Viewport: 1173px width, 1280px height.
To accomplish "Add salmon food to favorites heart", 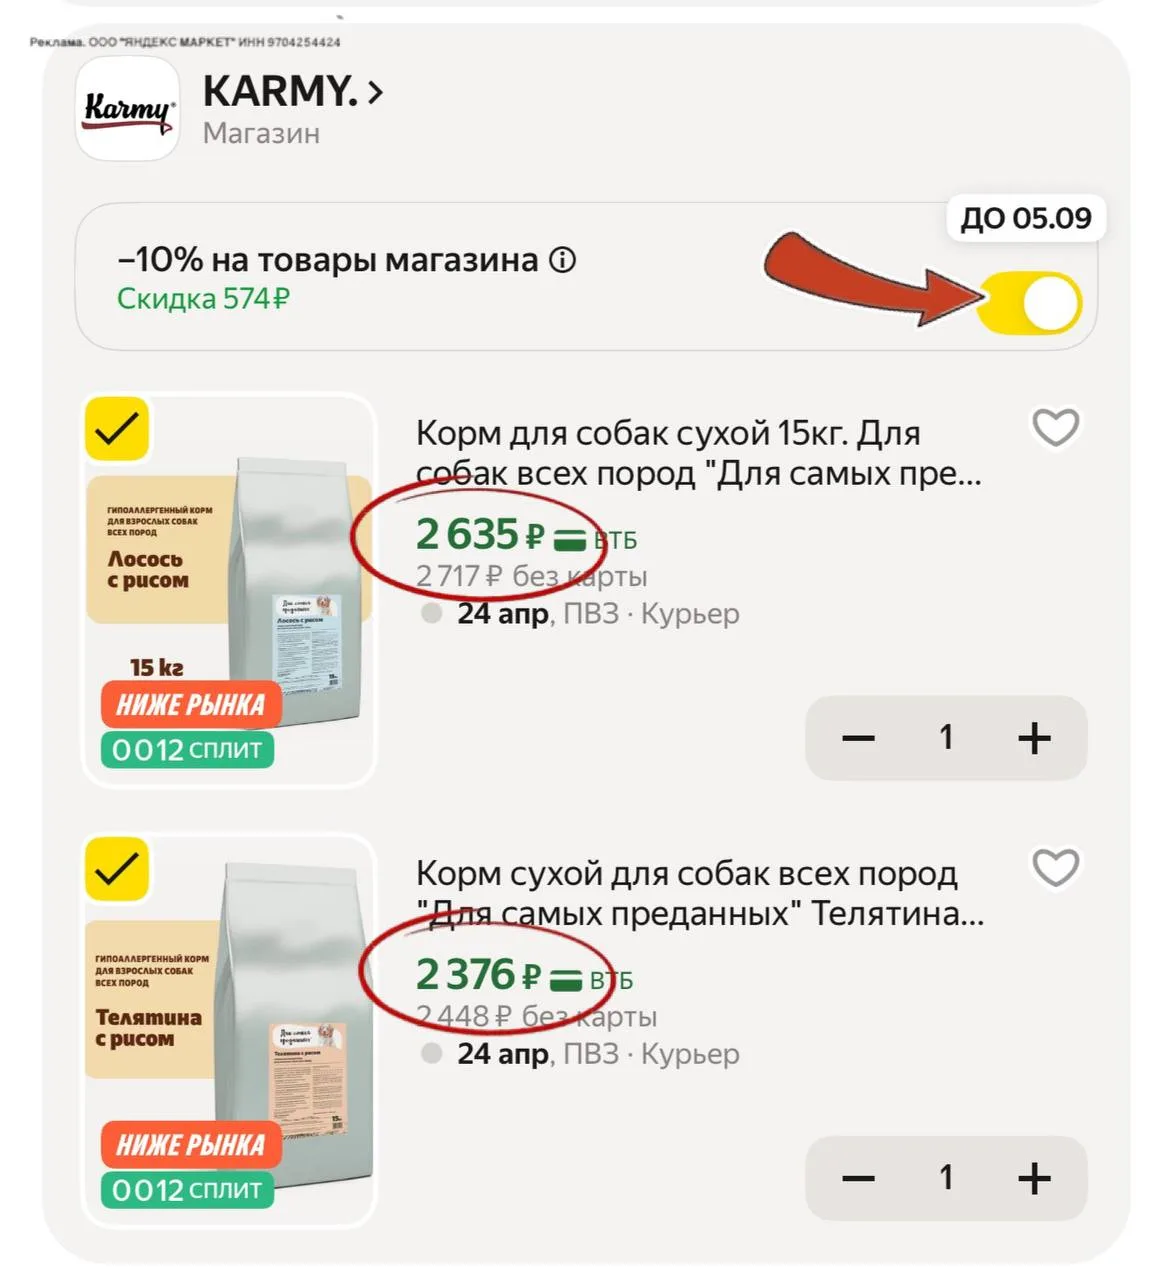I will (x=1055, y=428).
